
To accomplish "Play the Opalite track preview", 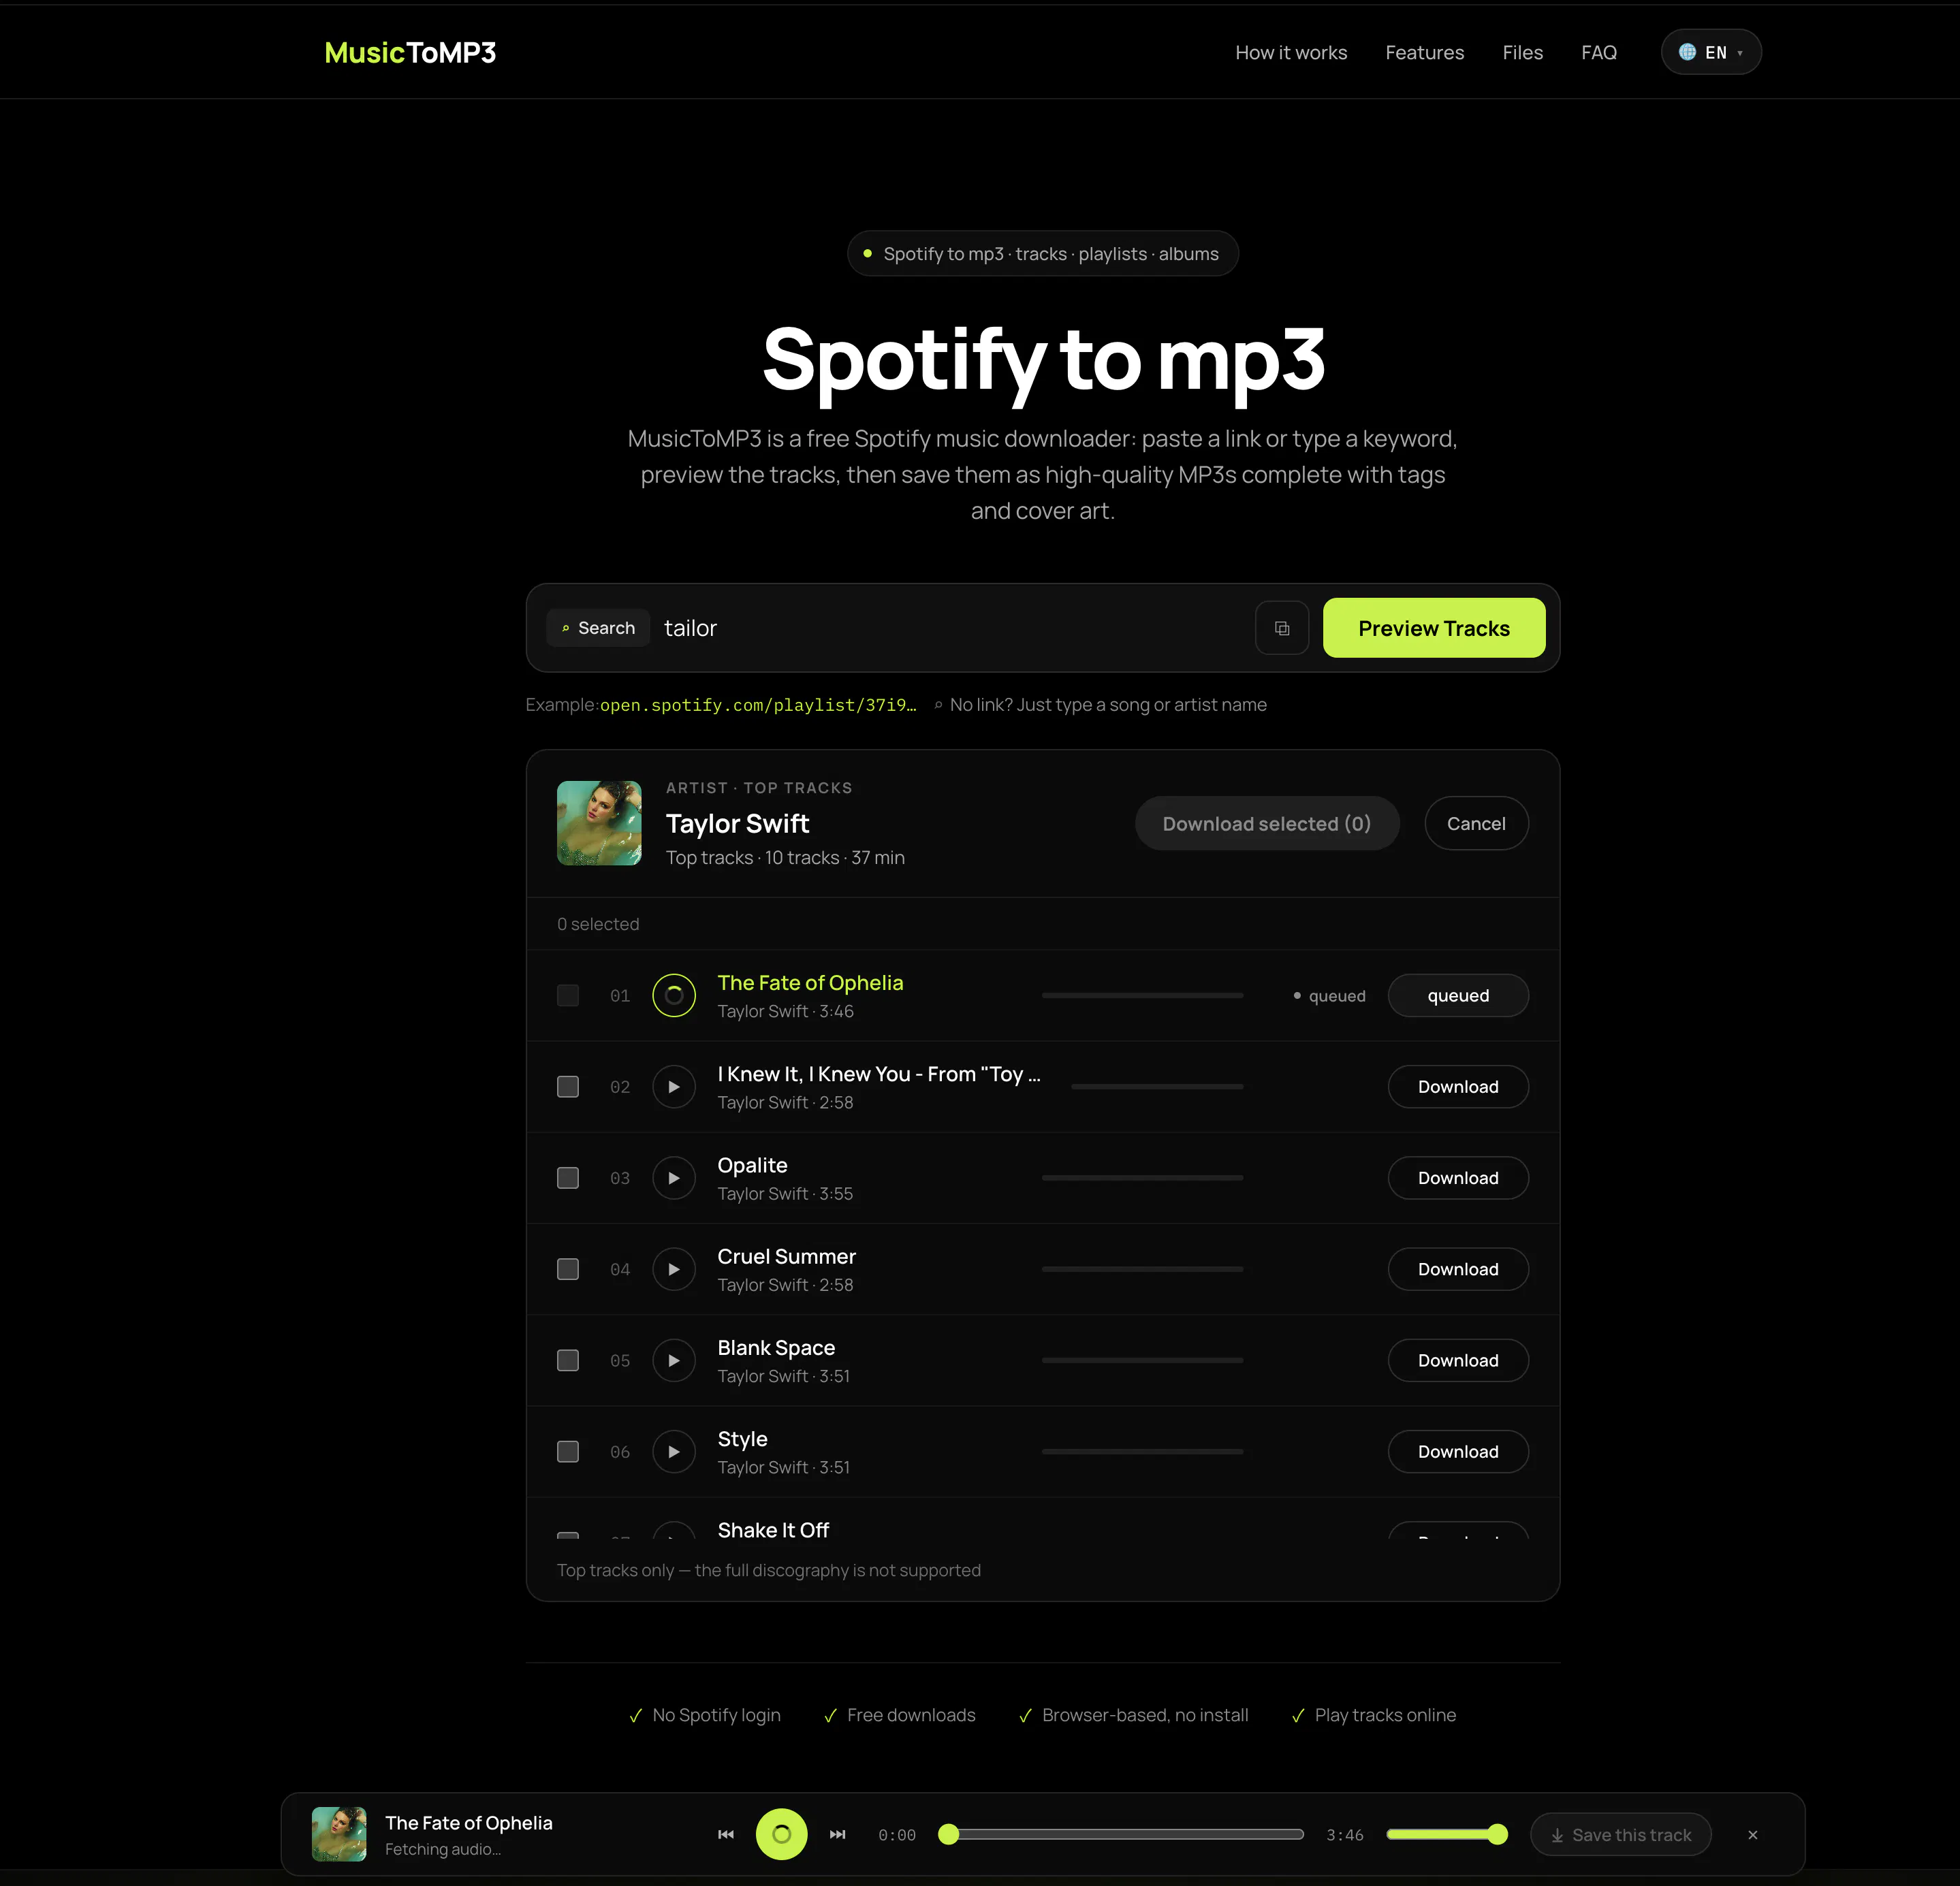I will [x=674, y=1177].
